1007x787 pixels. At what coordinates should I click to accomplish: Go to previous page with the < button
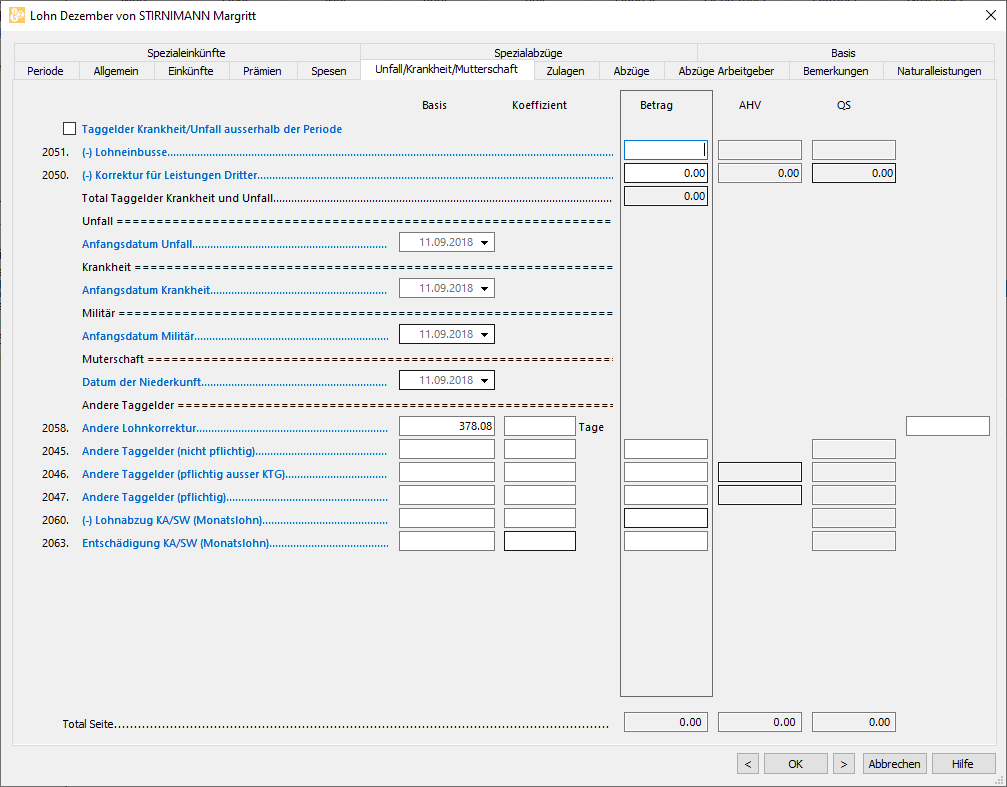(x=748, y=764)
